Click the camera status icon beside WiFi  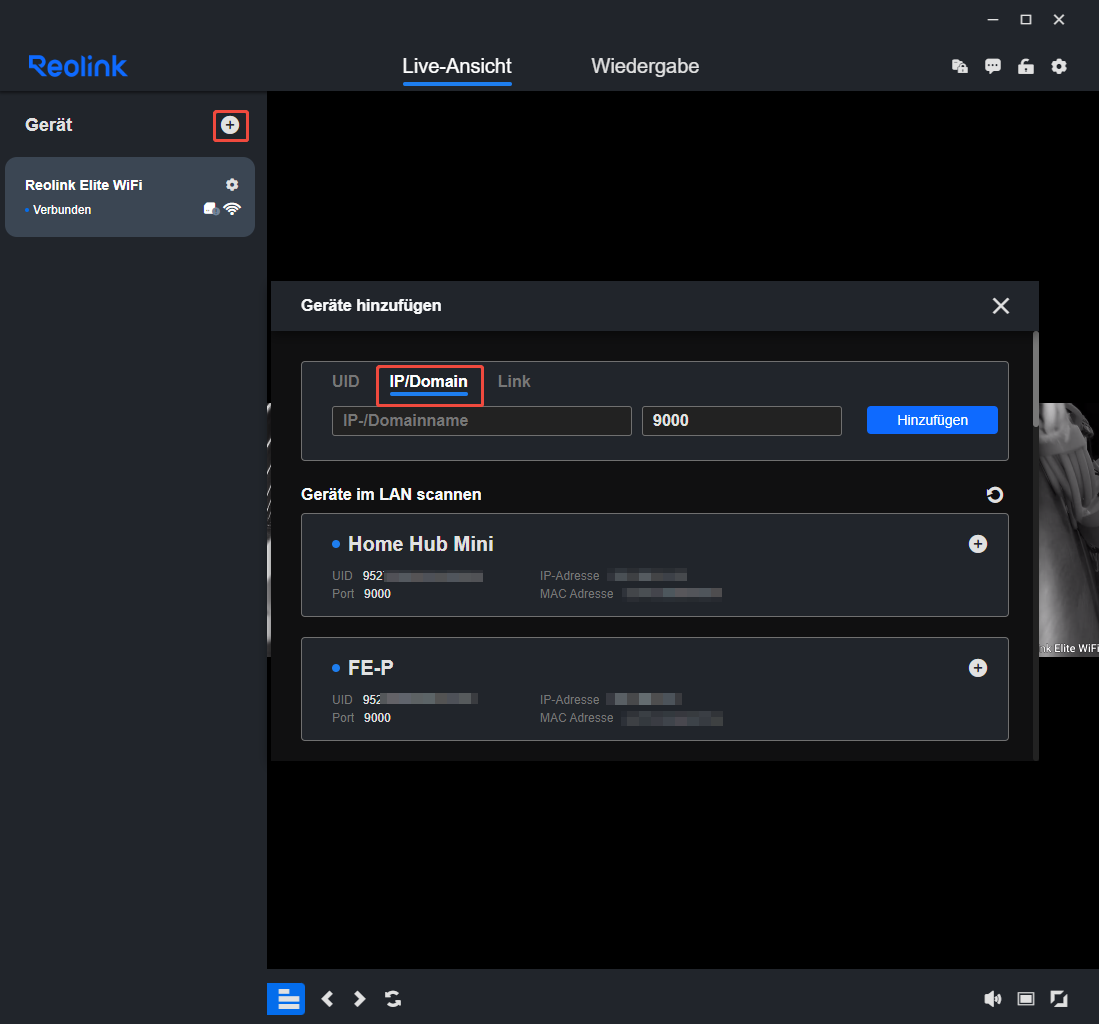coord(211,209)
